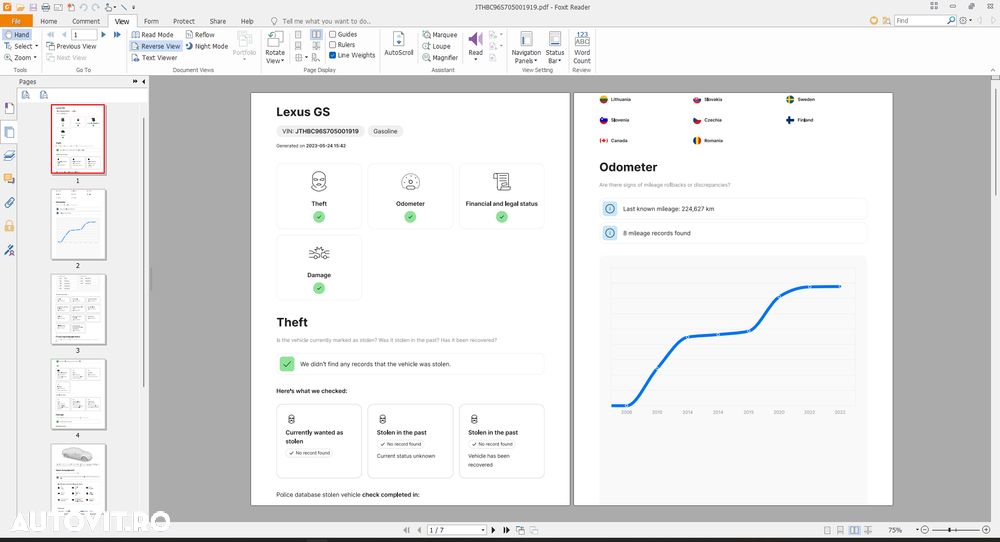Screen dimensions: 1000x542
Task: Select continuous page display layout
Action: (x=298, y=46)
